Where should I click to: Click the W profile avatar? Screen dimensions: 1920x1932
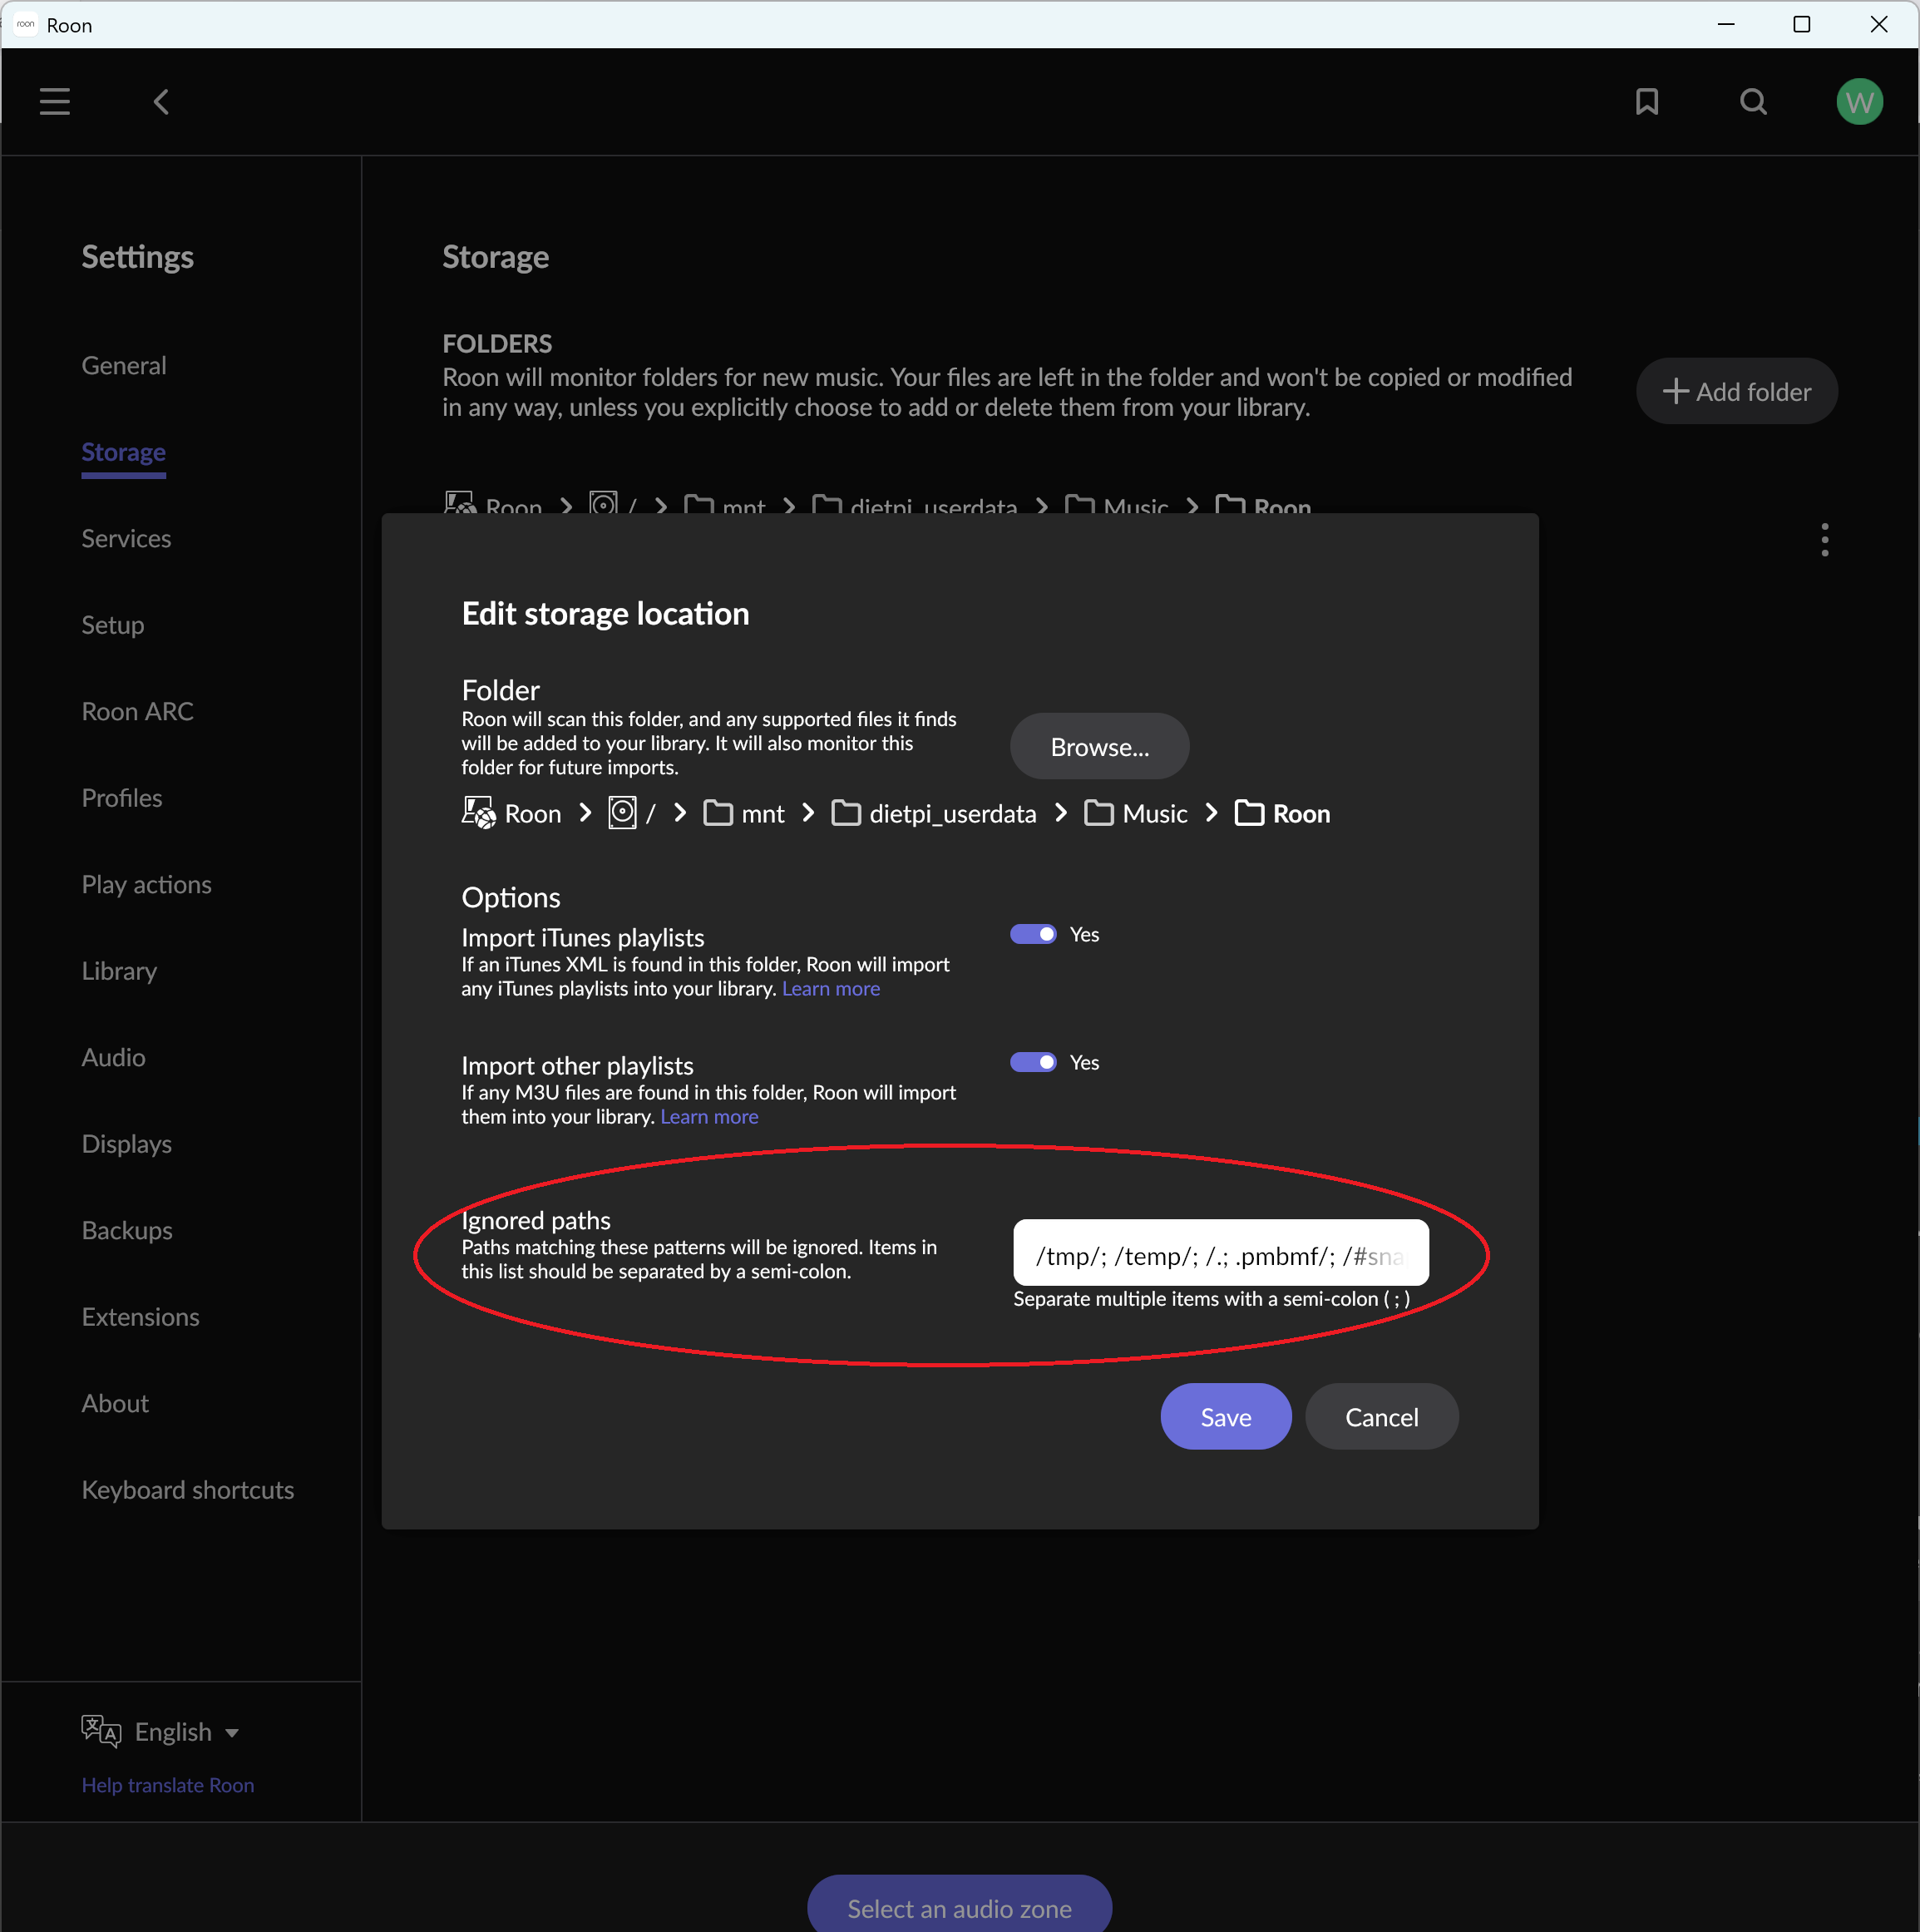point(1859,101)
